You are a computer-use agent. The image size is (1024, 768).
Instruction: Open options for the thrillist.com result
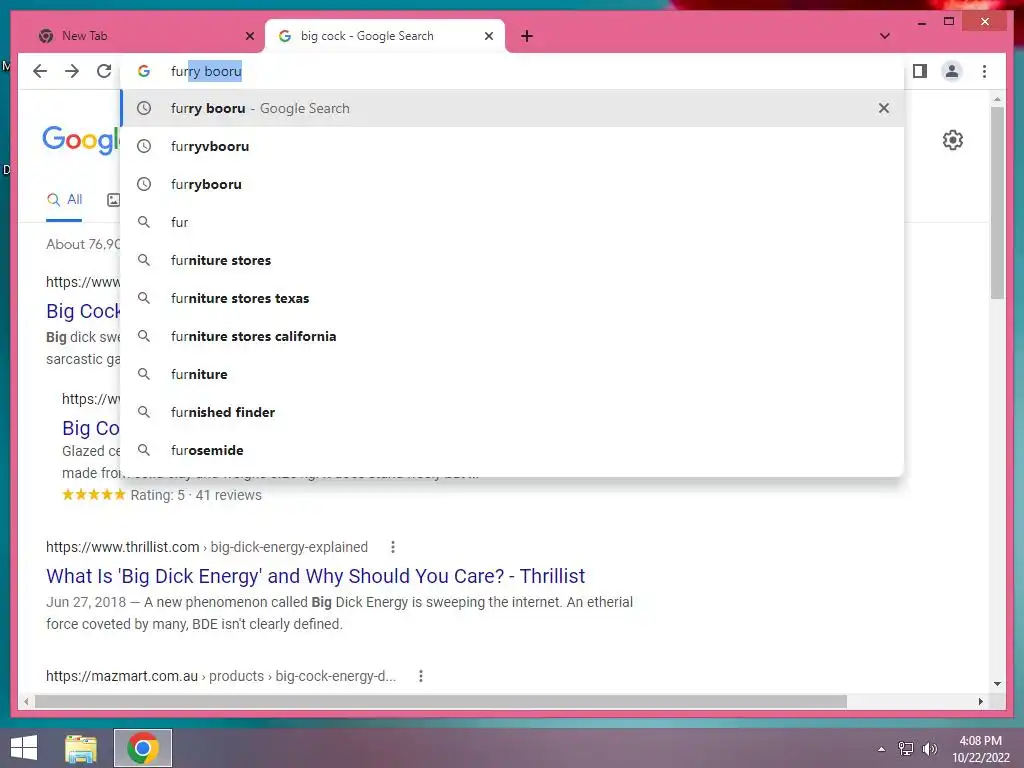pyautogui.click(x=392, y=547)
